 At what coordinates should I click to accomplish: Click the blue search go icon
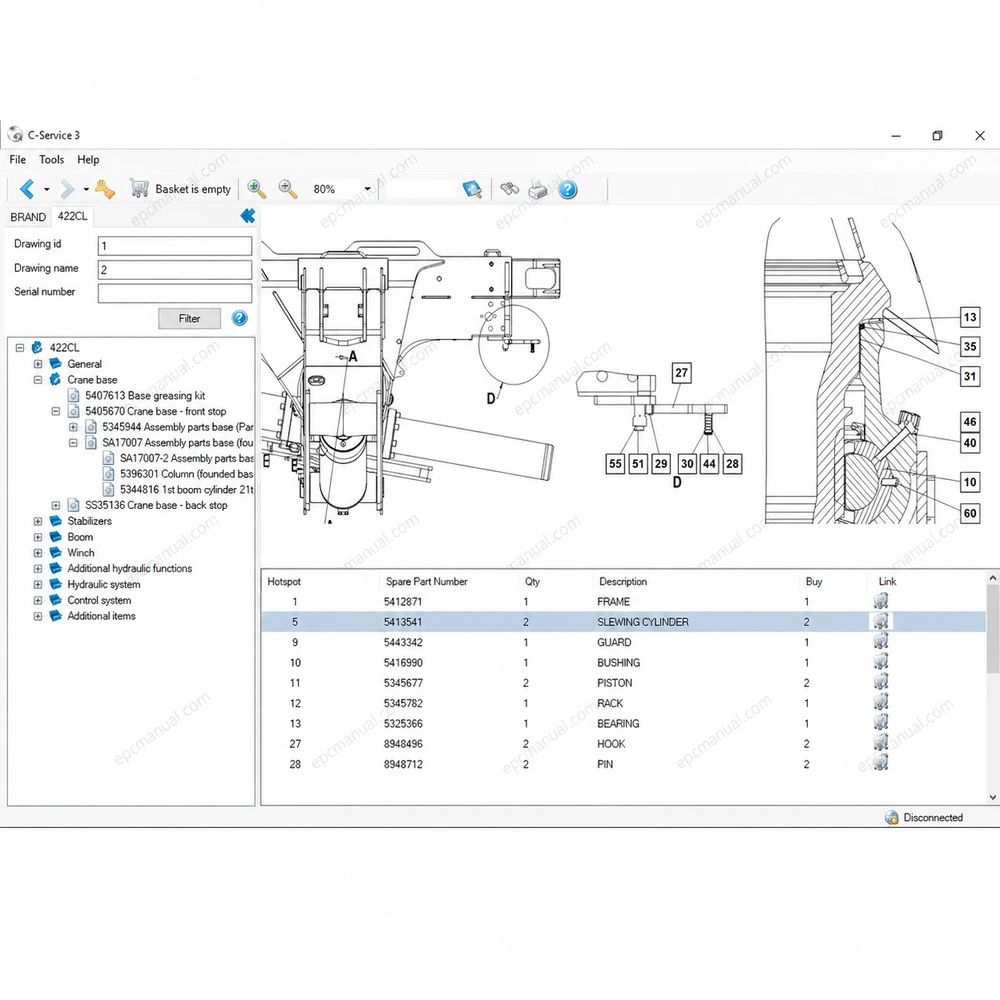(x=472, y=189)
